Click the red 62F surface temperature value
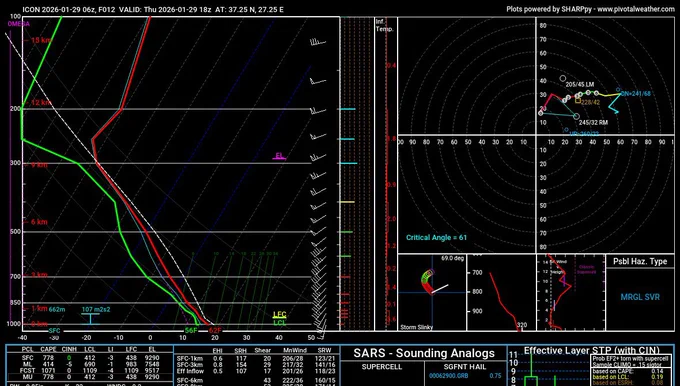 pyautogui.click(x=215, y=330)
